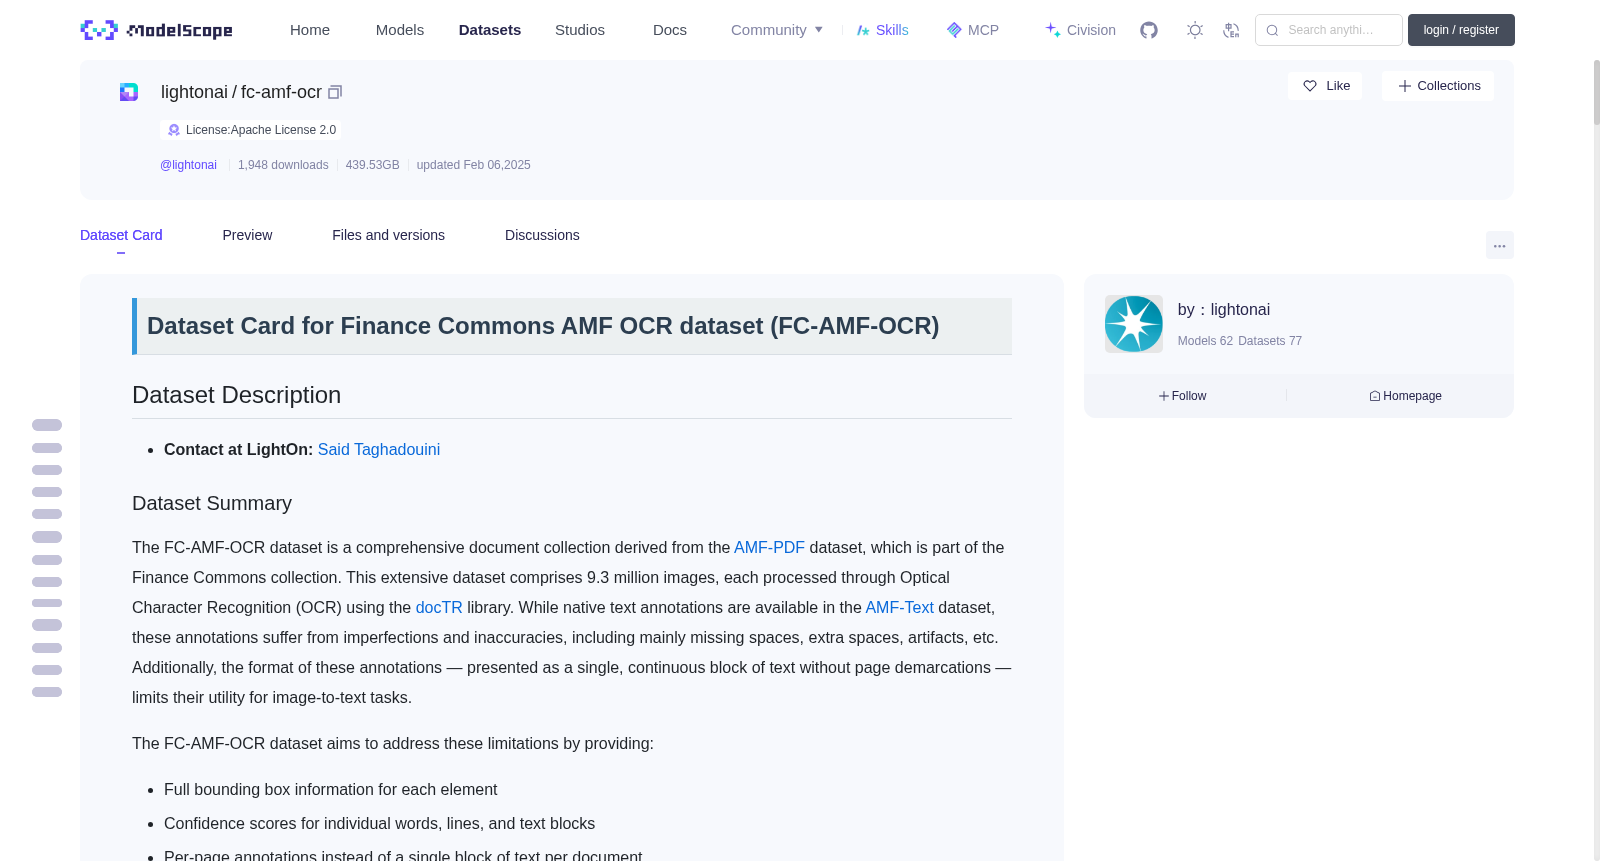Image resolution: width=1600 pixels, height=861 pixels.
Task: Add the dataset to Collections
Action: pyautogui.click(x=1438, y=86)
